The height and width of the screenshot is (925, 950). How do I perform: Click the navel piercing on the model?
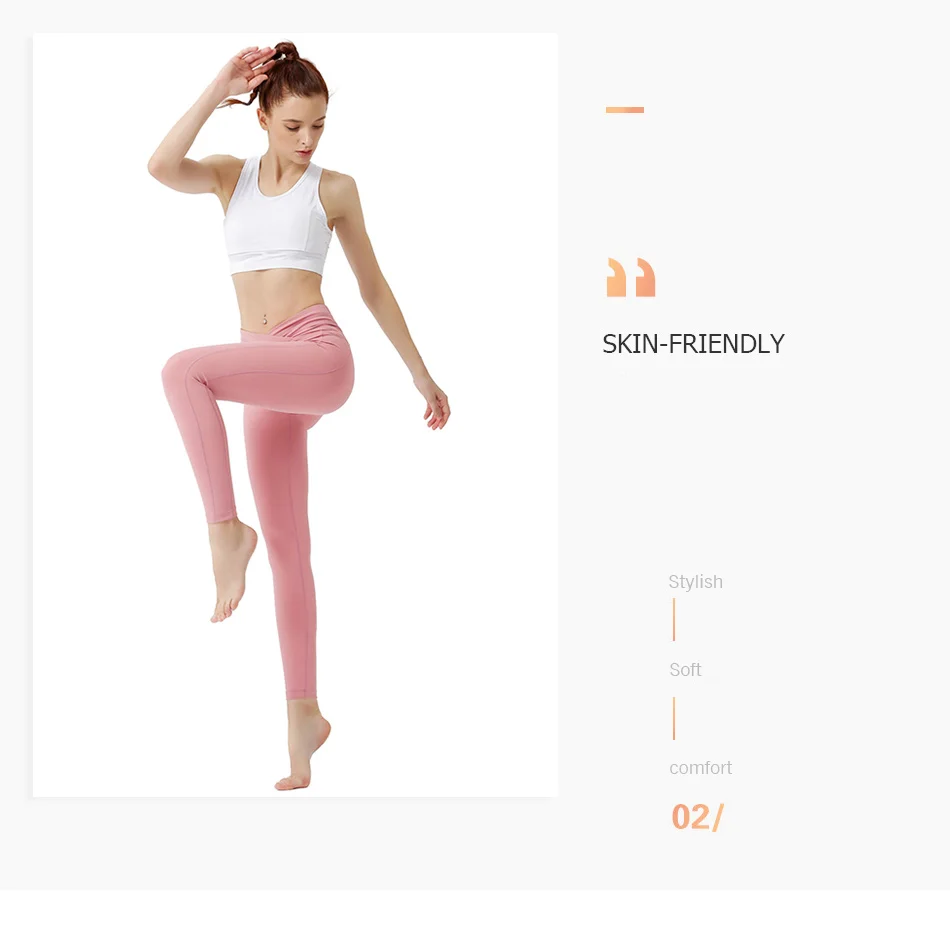coord(265,319)
